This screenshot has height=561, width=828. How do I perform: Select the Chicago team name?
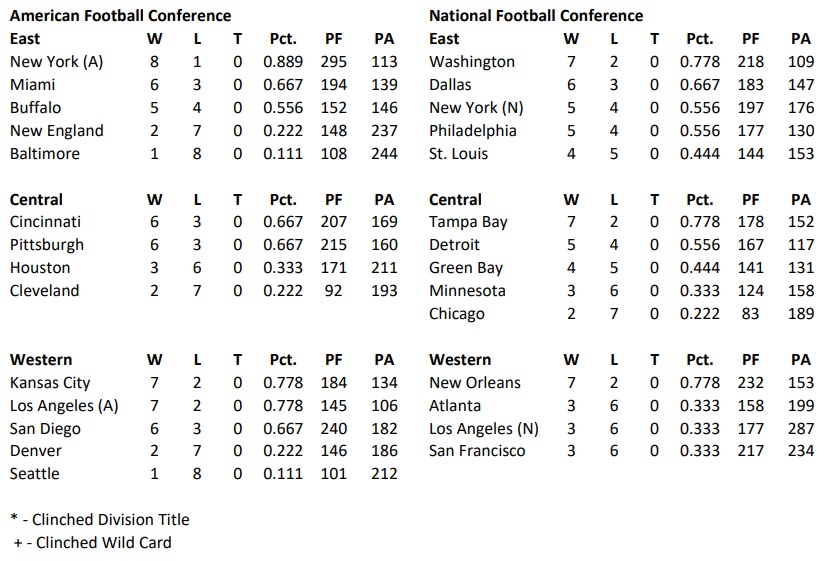457,314
